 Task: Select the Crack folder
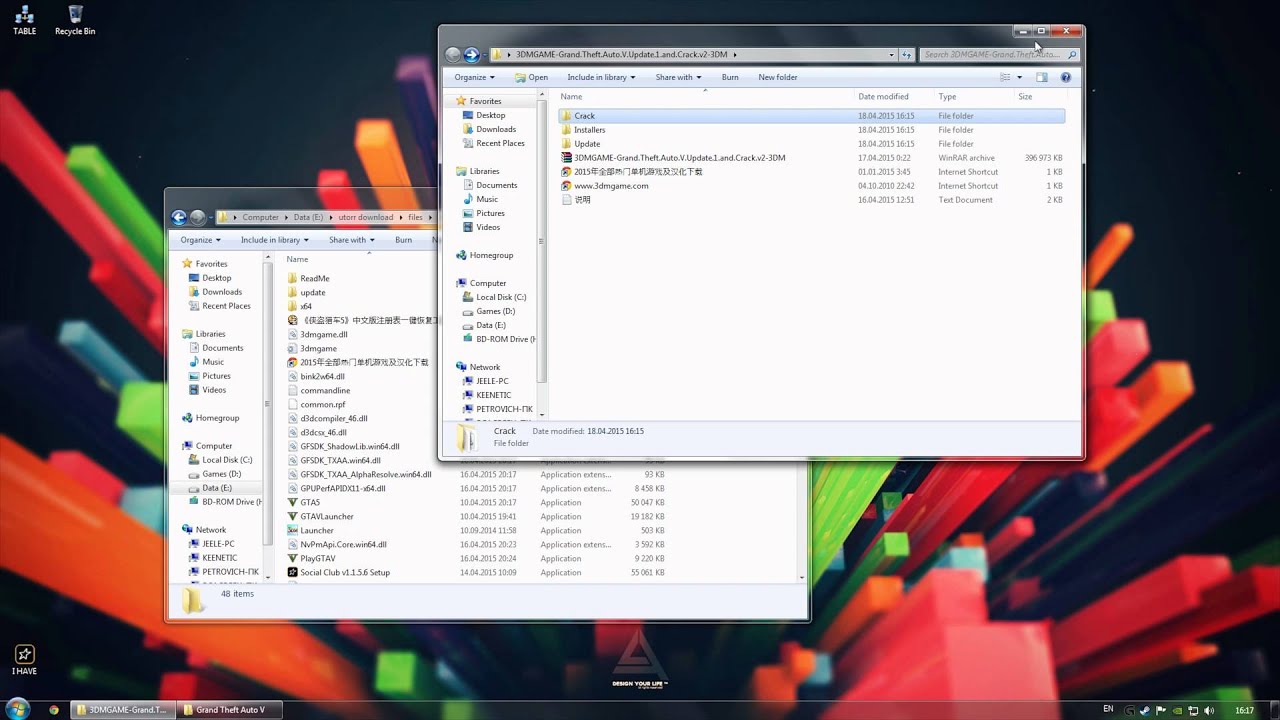pyautogui.click(x=811, y=116)
